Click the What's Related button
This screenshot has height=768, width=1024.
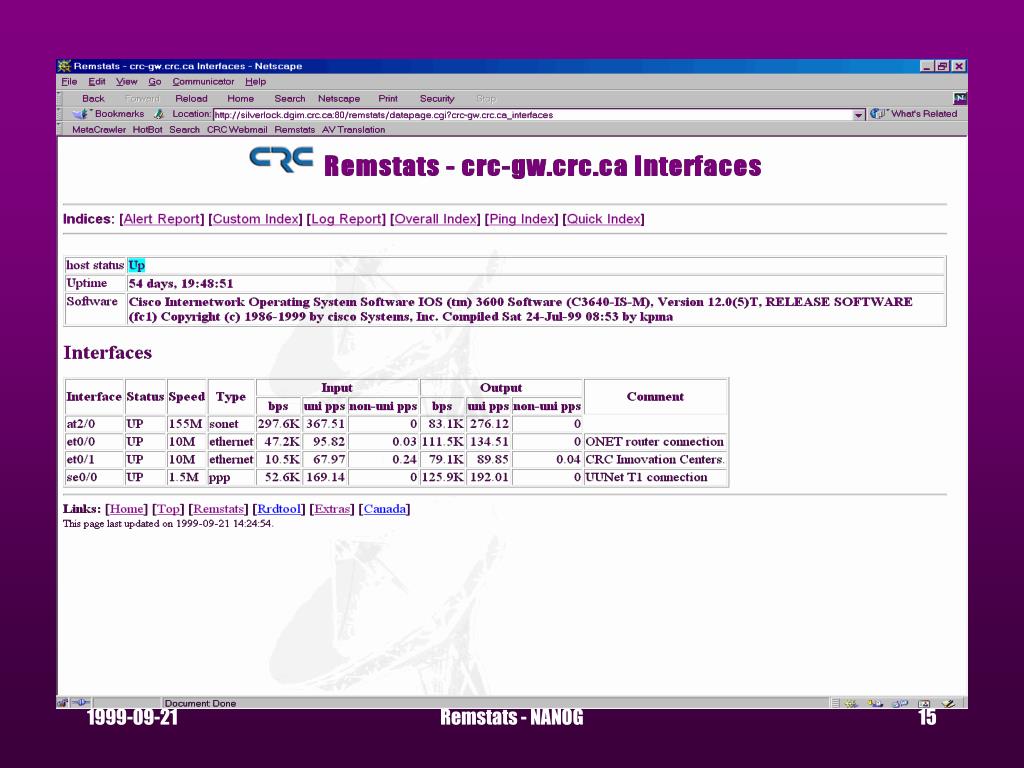(x=914, y=114)
